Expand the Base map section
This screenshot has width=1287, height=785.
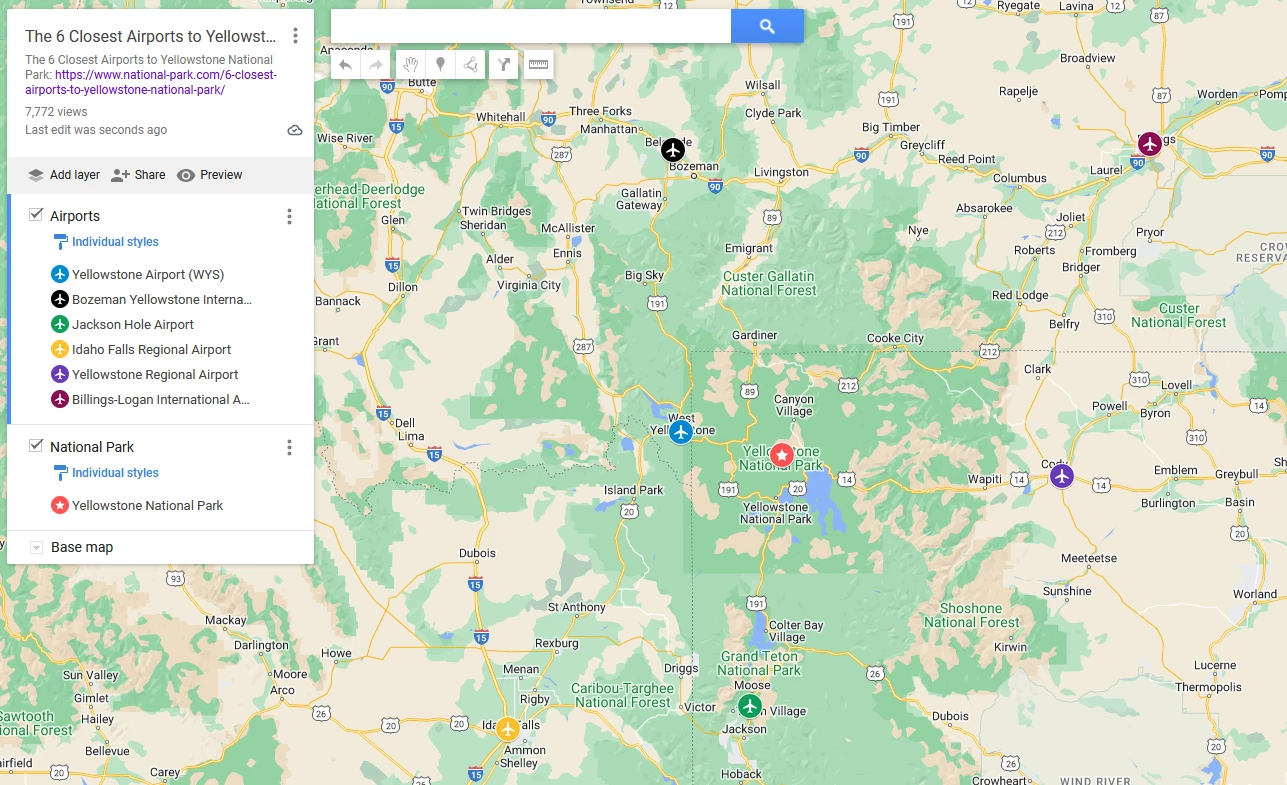(x=37, y=547)
